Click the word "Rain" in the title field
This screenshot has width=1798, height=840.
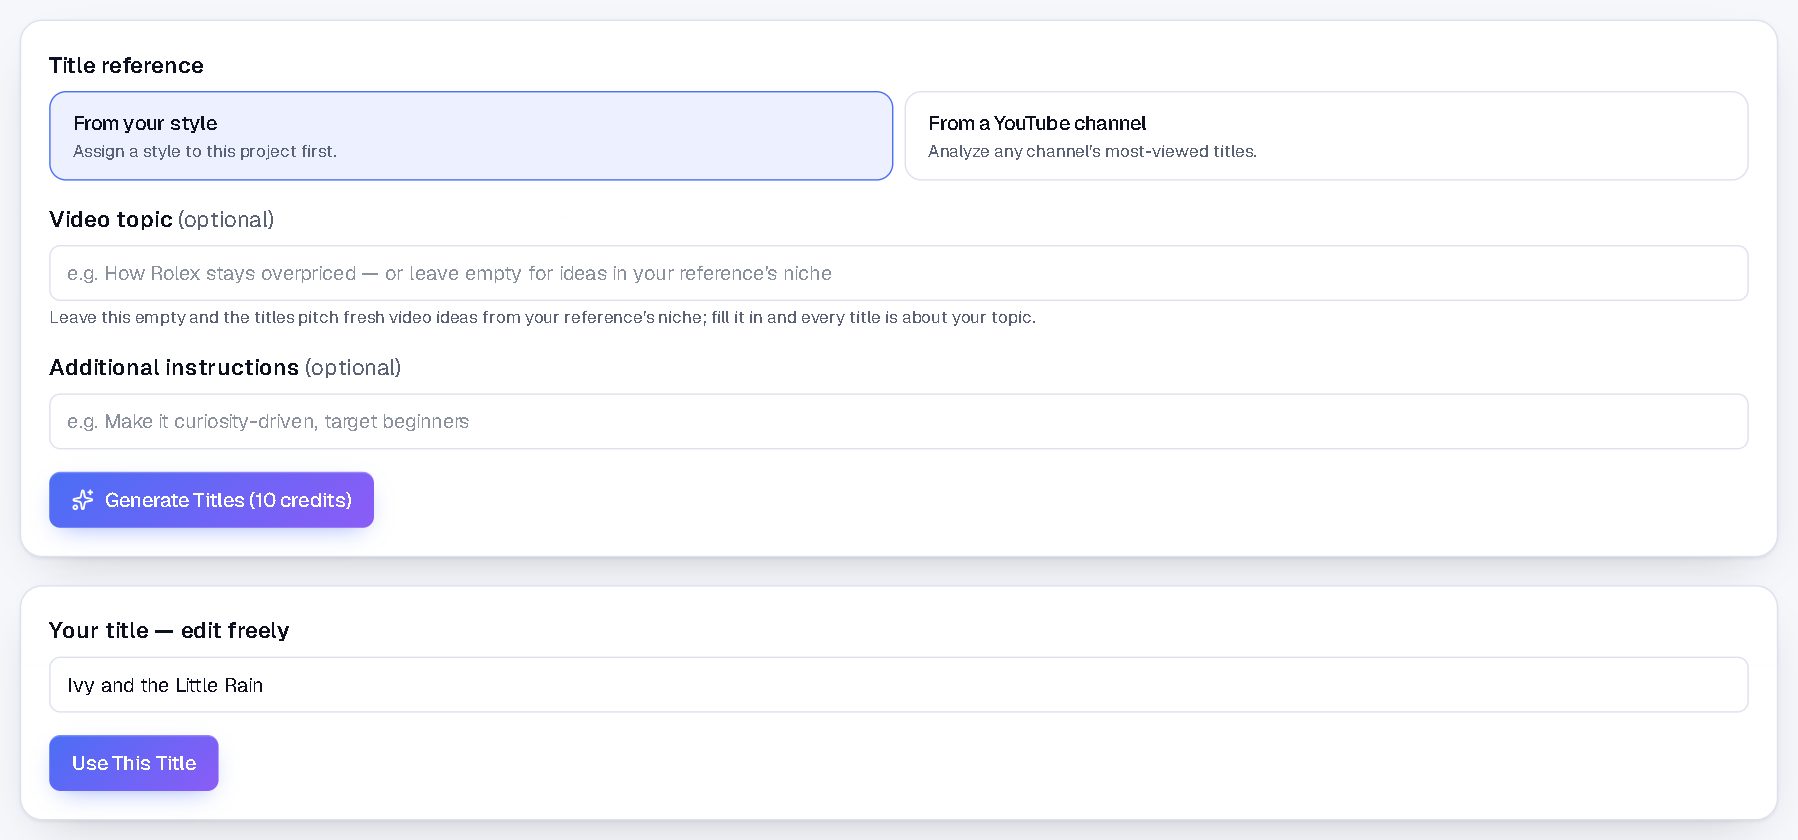point(243,685)
